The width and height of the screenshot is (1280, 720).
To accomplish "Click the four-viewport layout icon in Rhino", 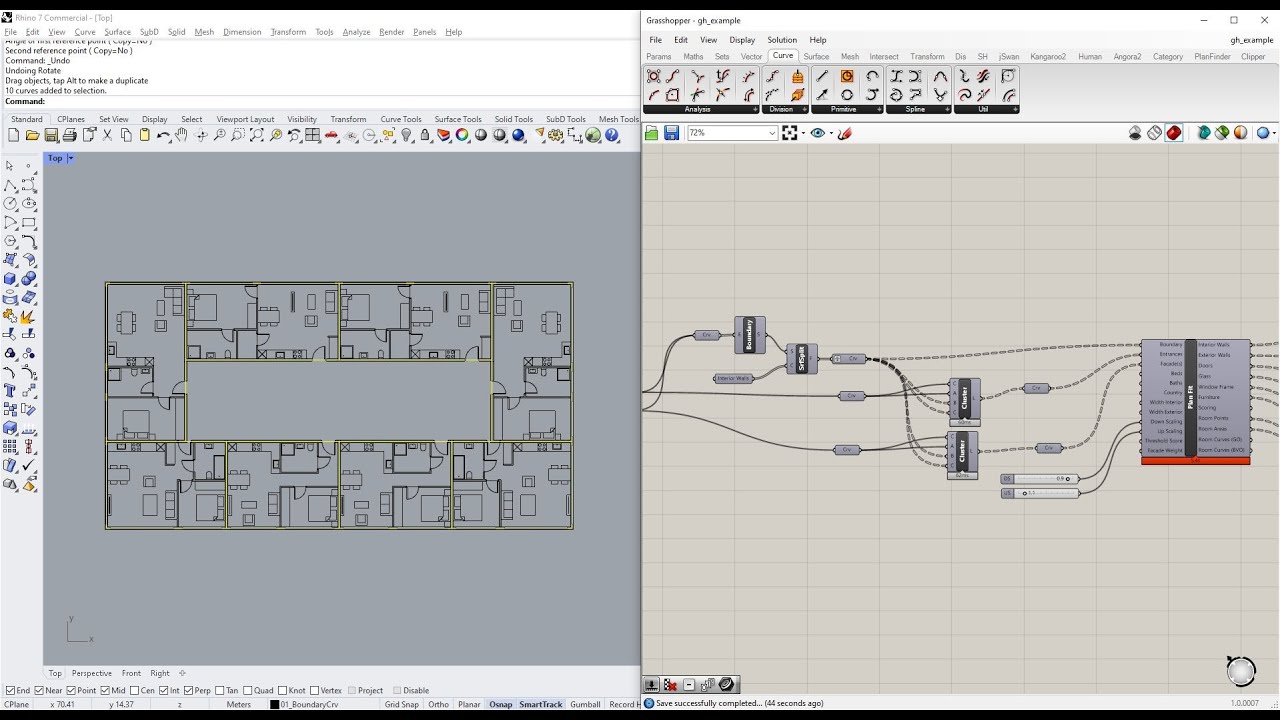I will pos(312,135).
